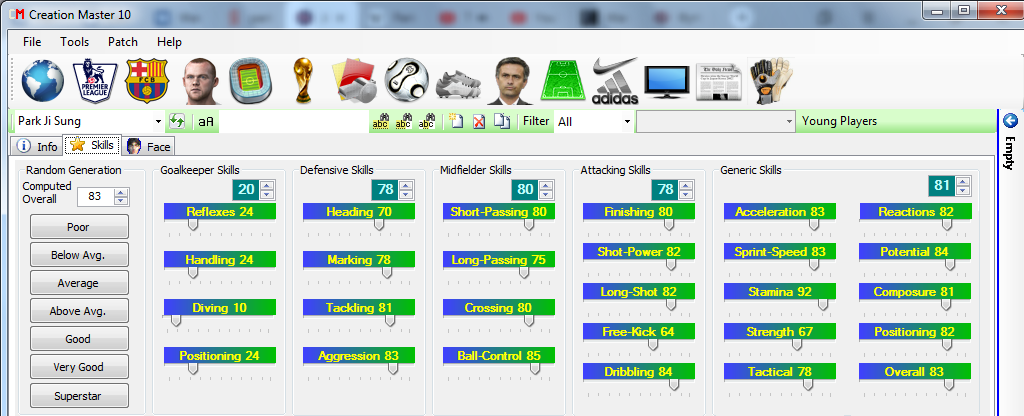The width and height of the screenshot is (1024, 416).
Task: Open the newspaper icon in toolbar
Action: tap(718, 81)
